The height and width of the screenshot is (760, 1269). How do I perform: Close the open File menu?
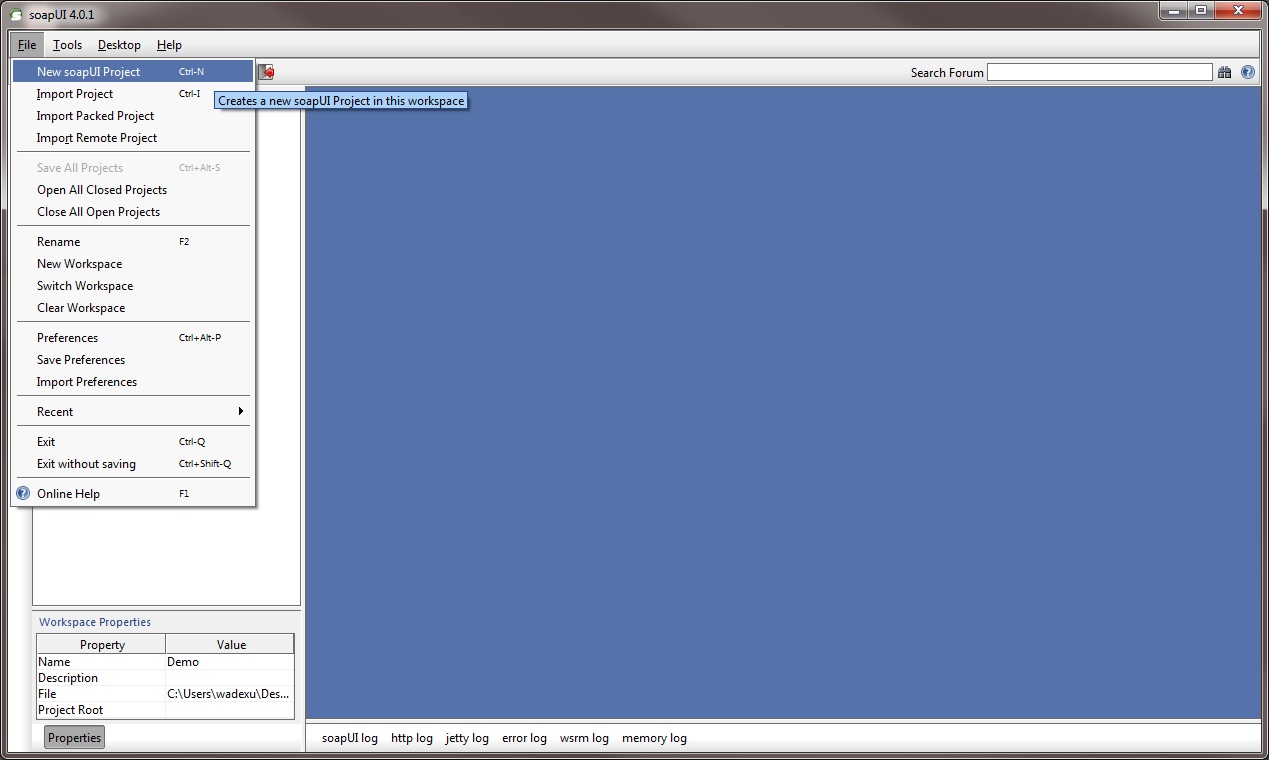26,45
